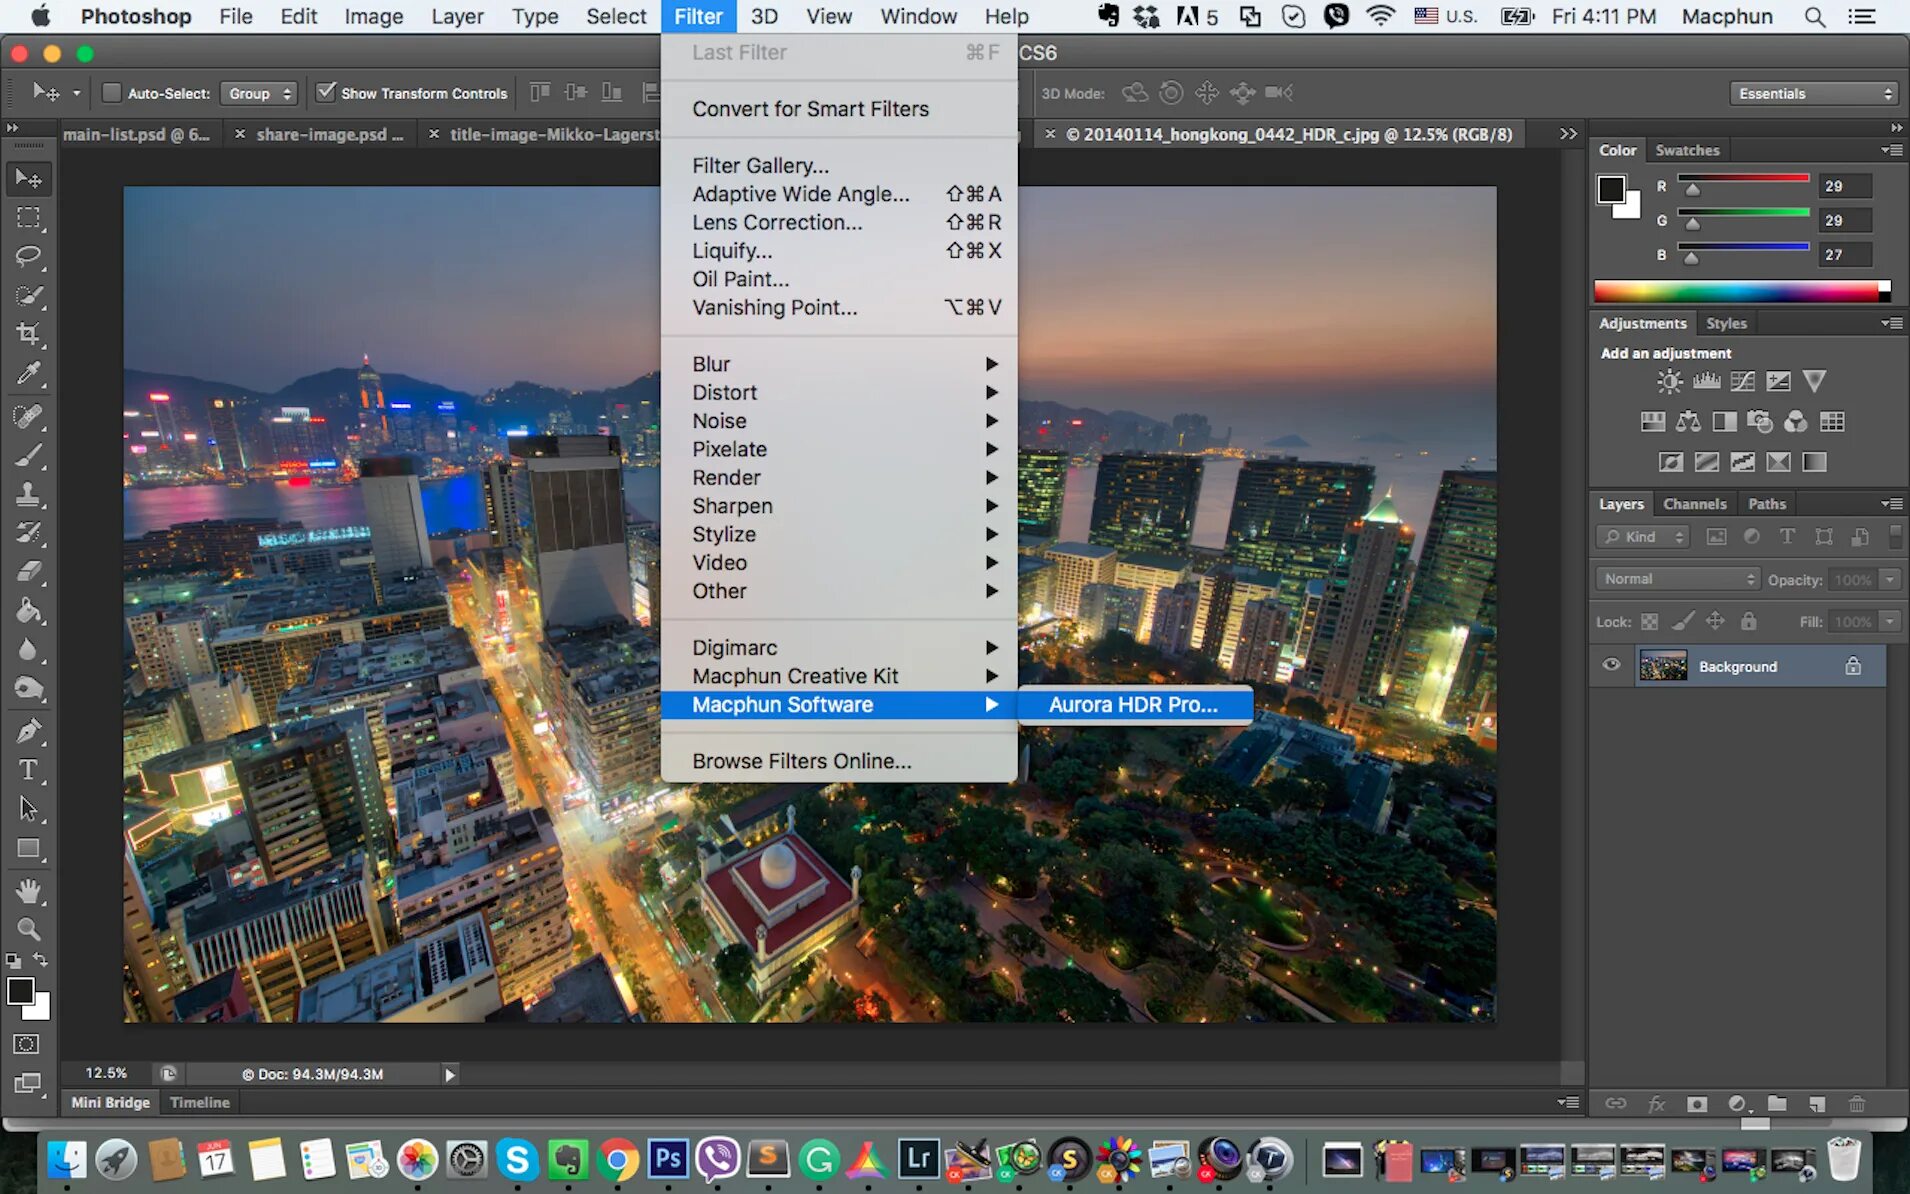
Task: Expand the Macphun Creative Kit submenu
Action: [x=840, y=676]
